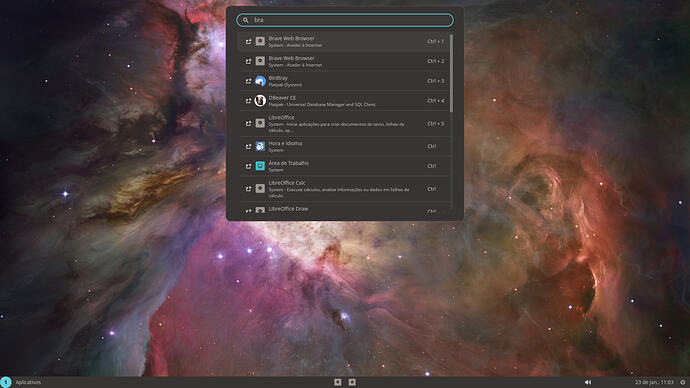This screenshot has height=388, width=690.
Task: Select the 'DBeaver CE' result title
Action: pos(282,98)
